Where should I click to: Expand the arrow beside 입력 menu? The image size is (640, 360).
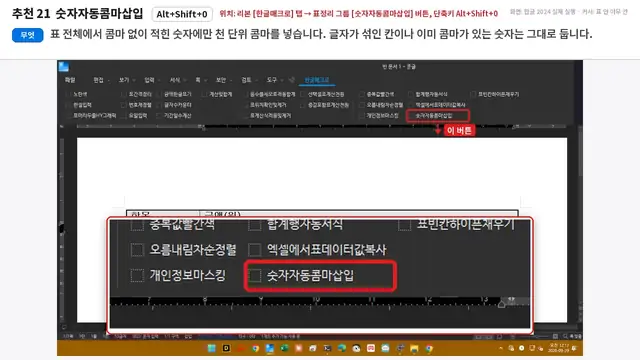click(x=159, y=80)
